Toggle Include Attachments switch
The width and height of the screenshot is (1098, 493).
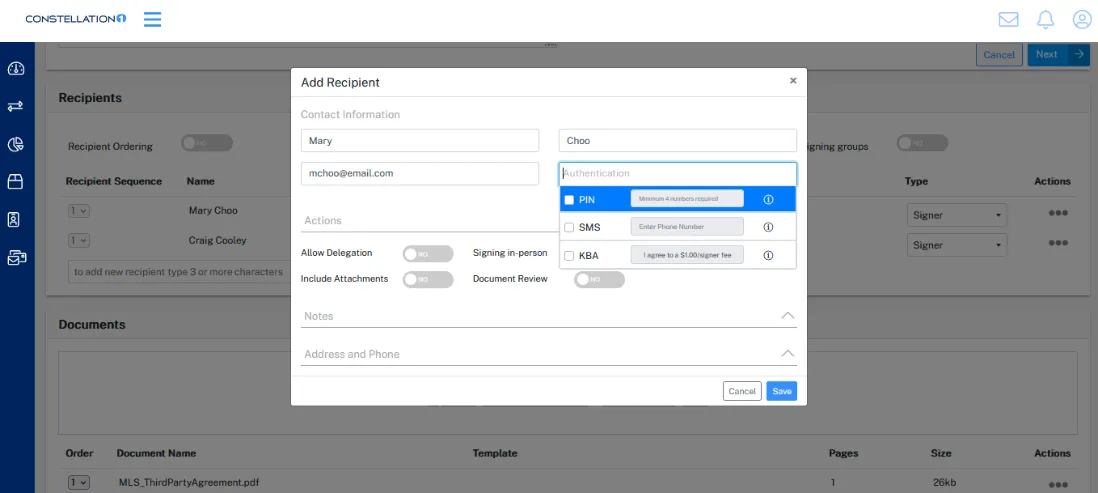tap(428, 279)
